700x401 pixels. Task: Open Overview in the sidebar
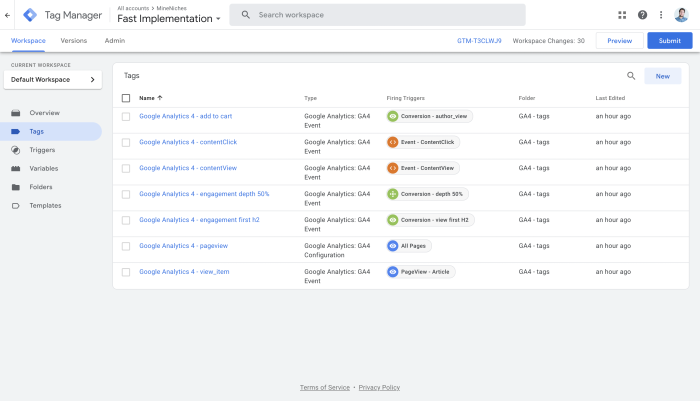pos(45,113)
